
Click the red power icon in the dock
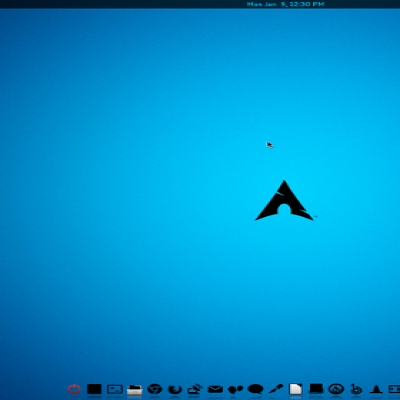pos(74,389)
